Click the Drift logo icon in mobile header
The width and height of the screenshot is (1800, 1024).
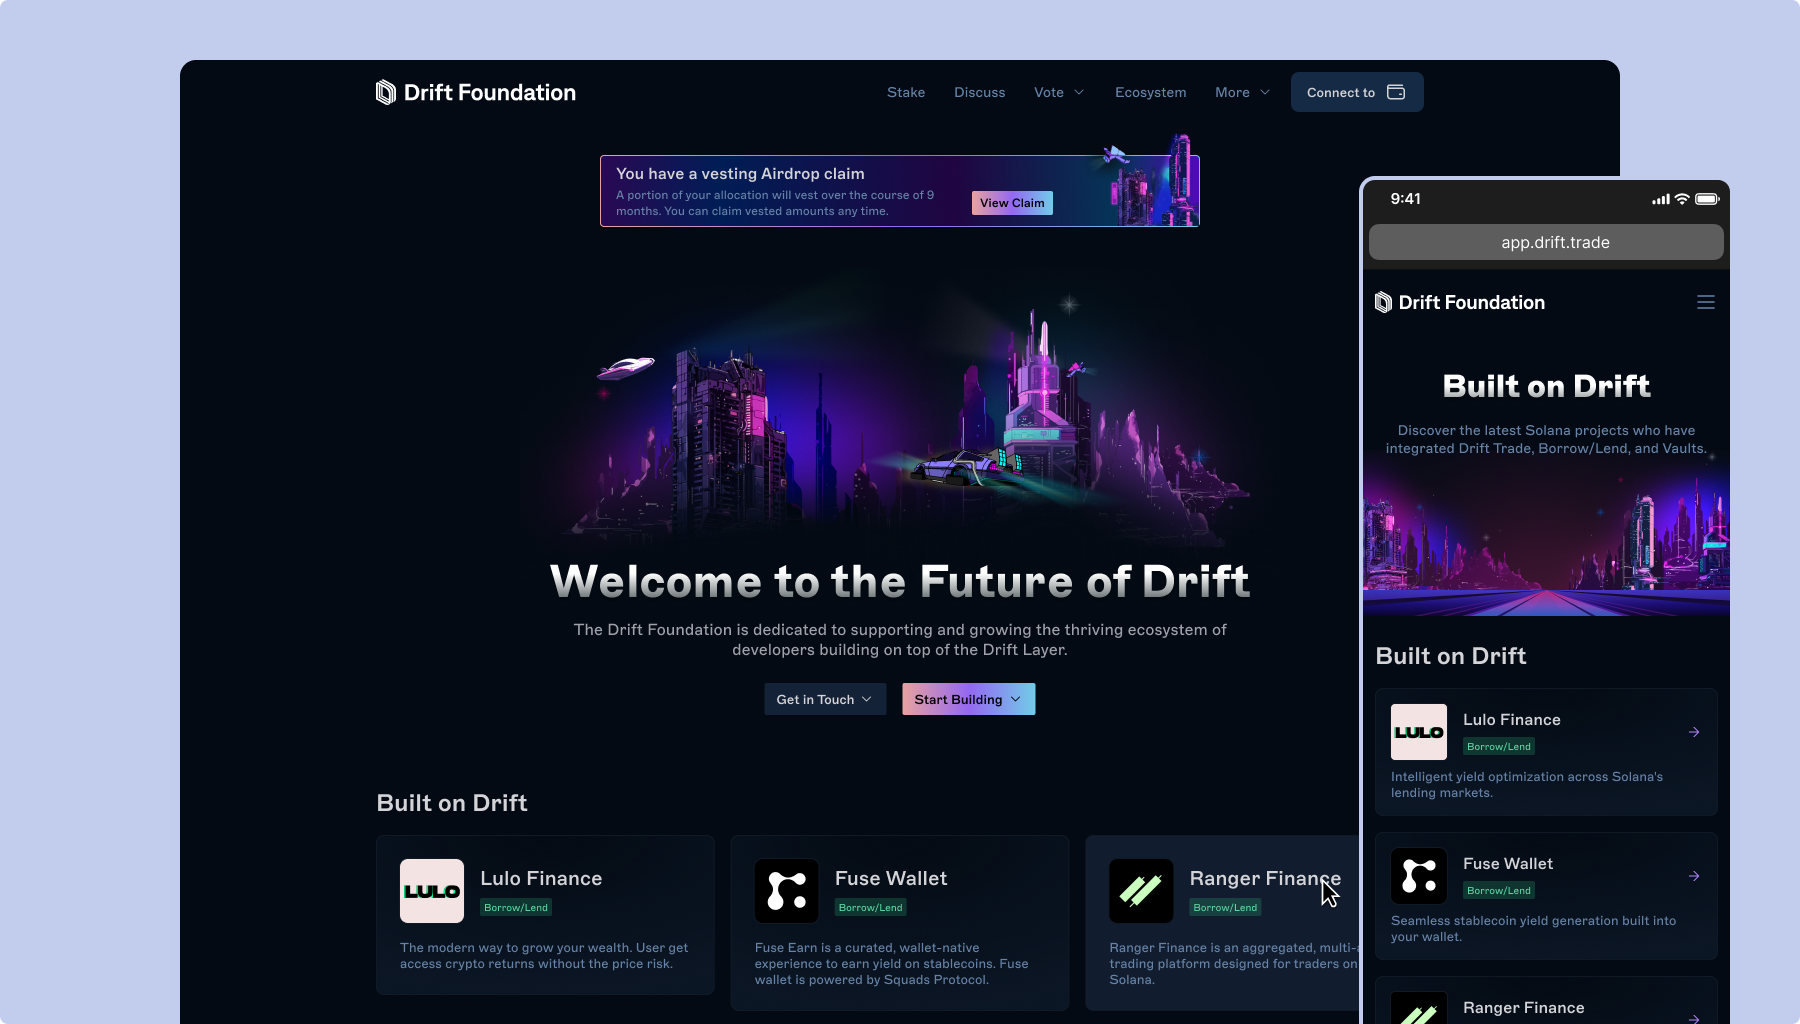tap(1383, 302)
